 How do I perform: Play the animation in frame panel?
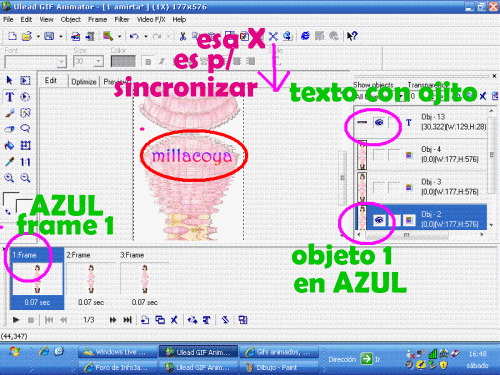pyautogui.click(x=16, y=320)
